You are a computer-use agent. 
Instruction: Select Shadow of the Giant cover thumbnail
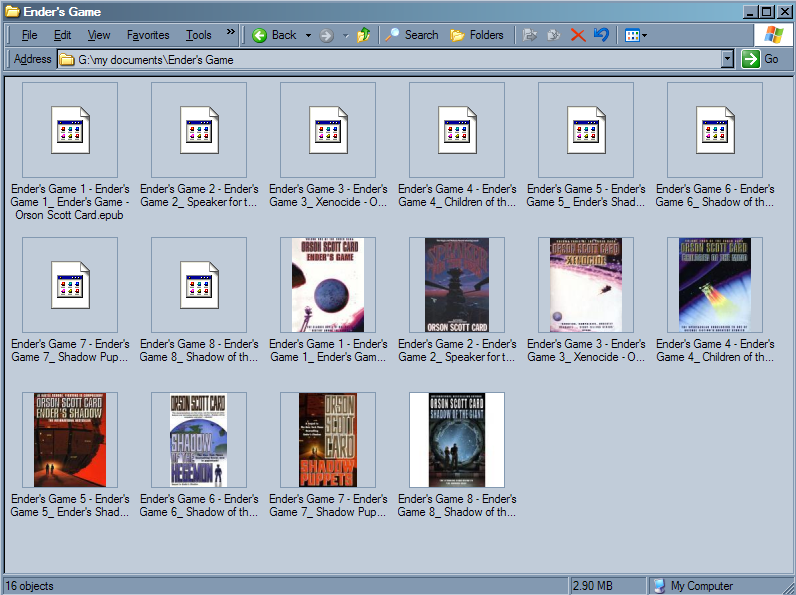(x=457, y=440)
